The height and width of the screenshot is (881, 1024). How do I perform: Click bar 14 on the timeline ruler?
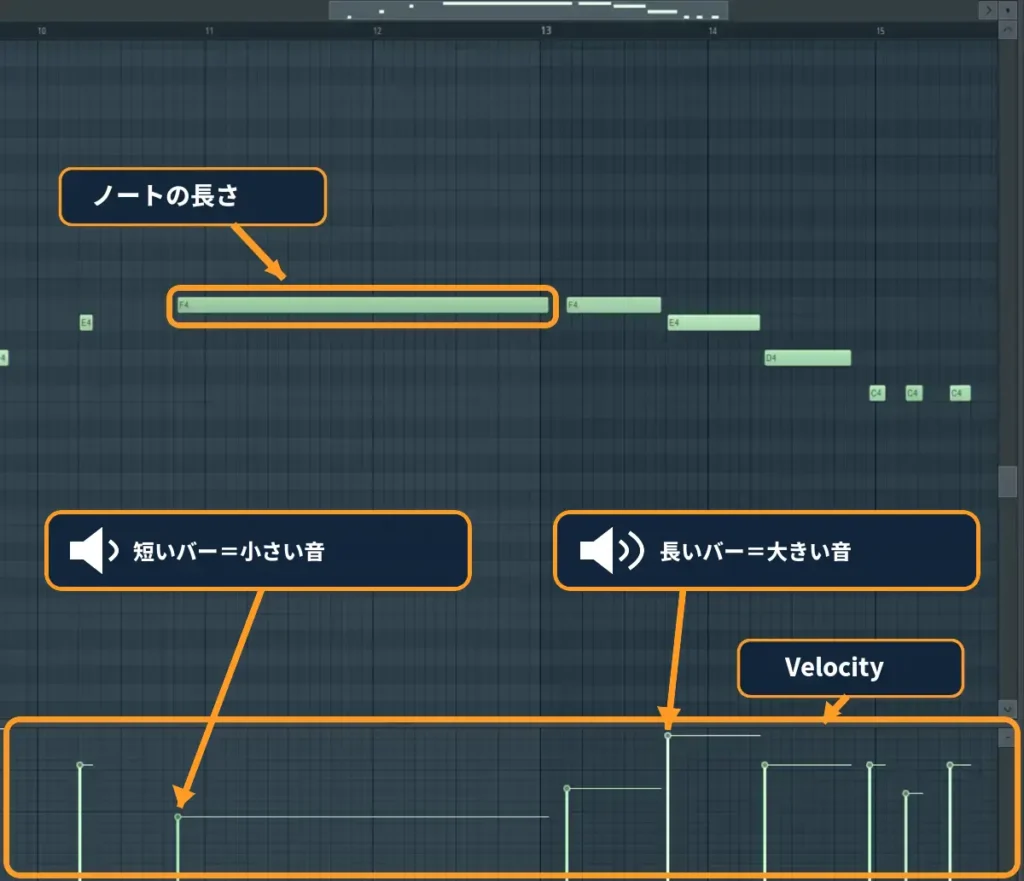pos(712,31)
